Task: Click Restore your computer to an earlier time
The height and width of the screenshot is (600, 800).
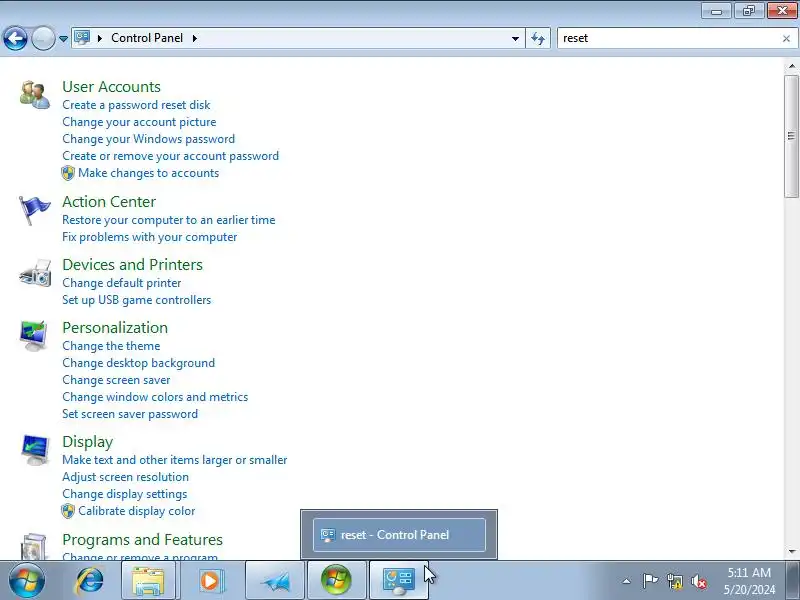Action: coord(169,220)
